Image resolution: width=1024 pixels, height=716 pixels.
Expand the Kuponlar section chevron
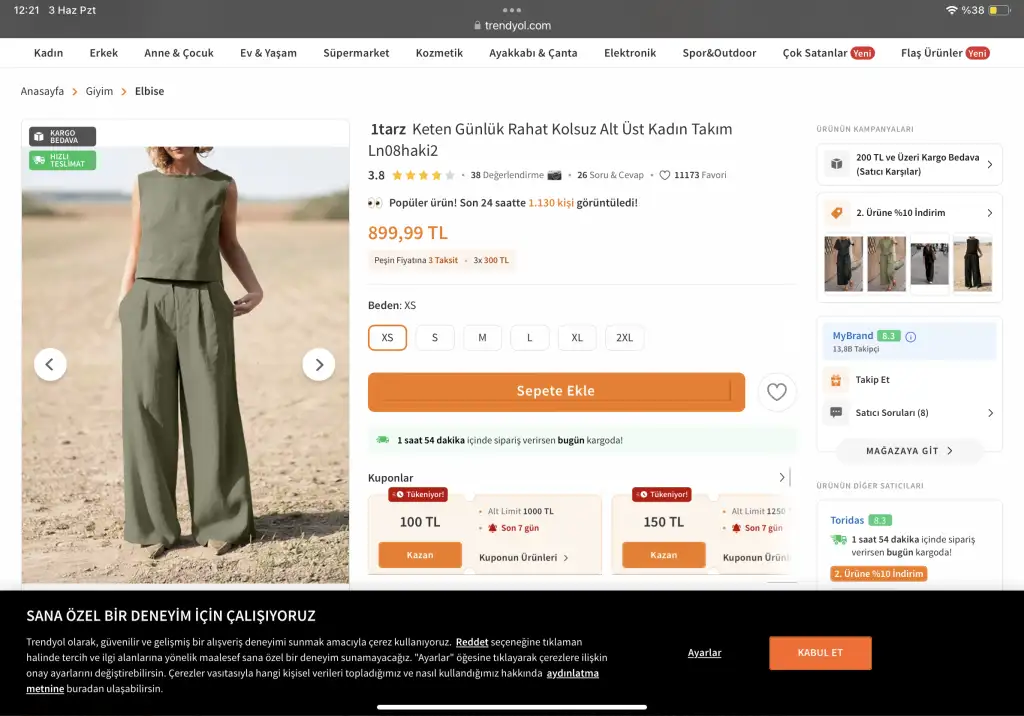pyautogui.click(x=782, y=478)
